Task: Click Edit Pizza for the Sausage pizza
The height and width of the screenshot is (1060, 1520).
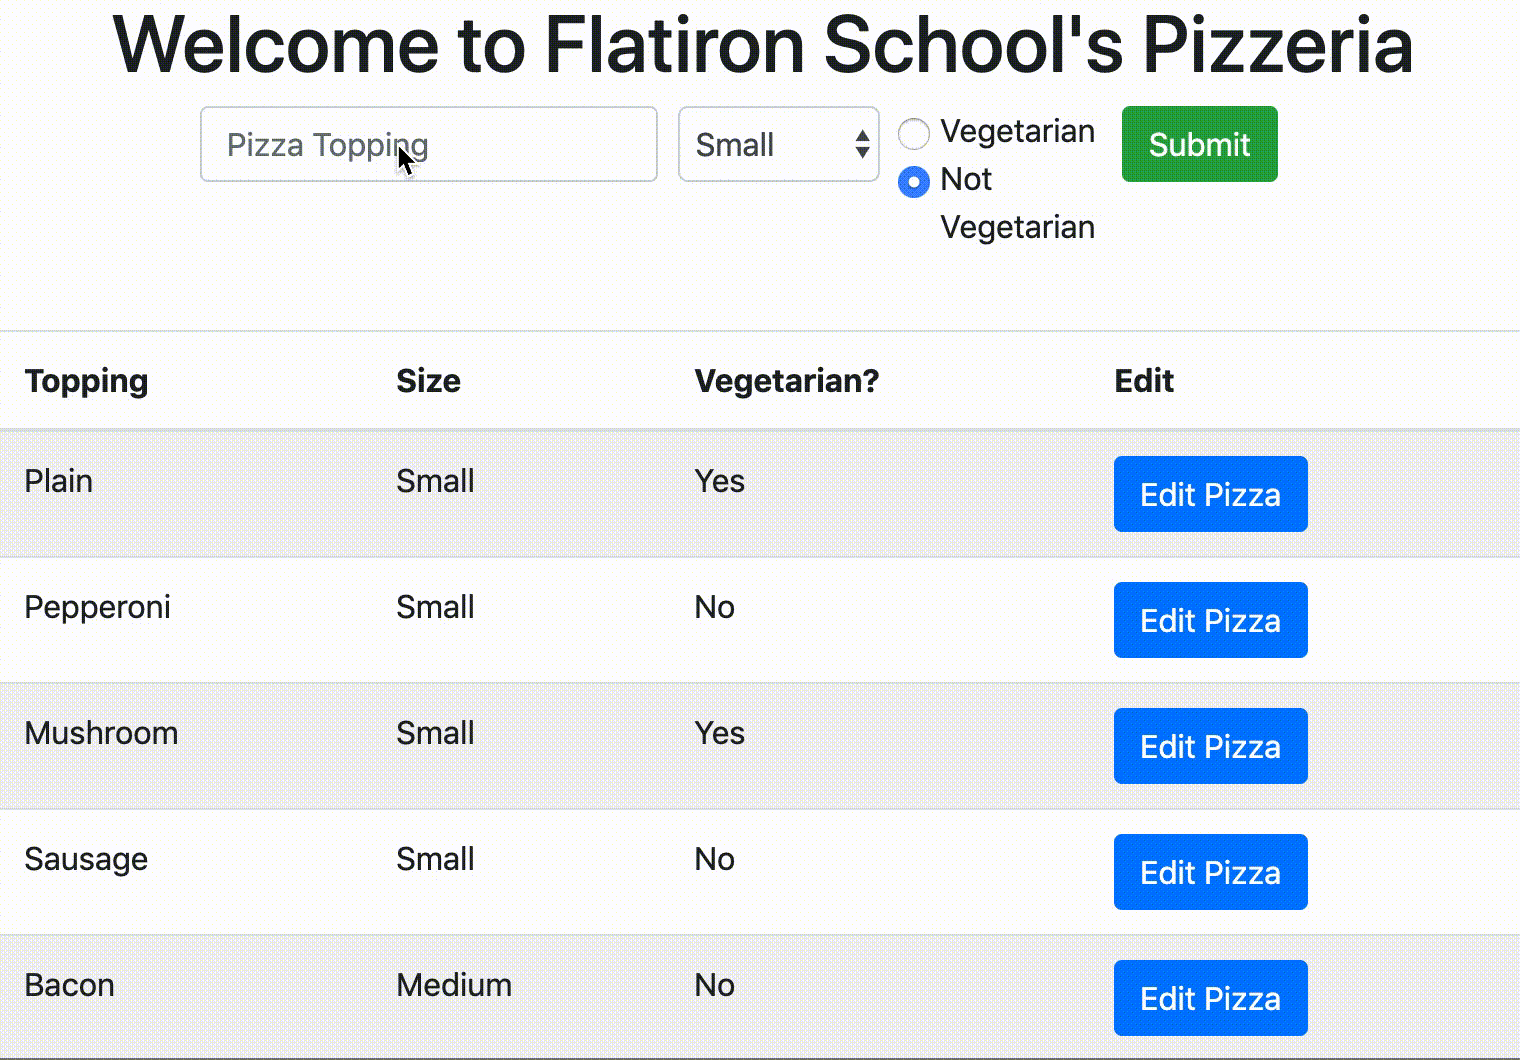Action: click(x=1210, y=872)
